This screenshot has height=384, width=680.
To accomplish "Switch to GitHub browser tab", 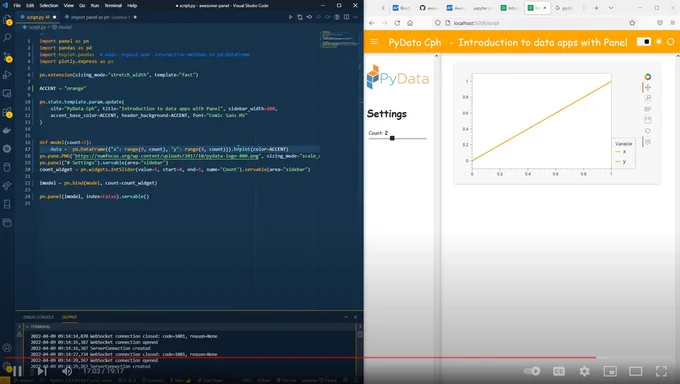I will [428, 8].
